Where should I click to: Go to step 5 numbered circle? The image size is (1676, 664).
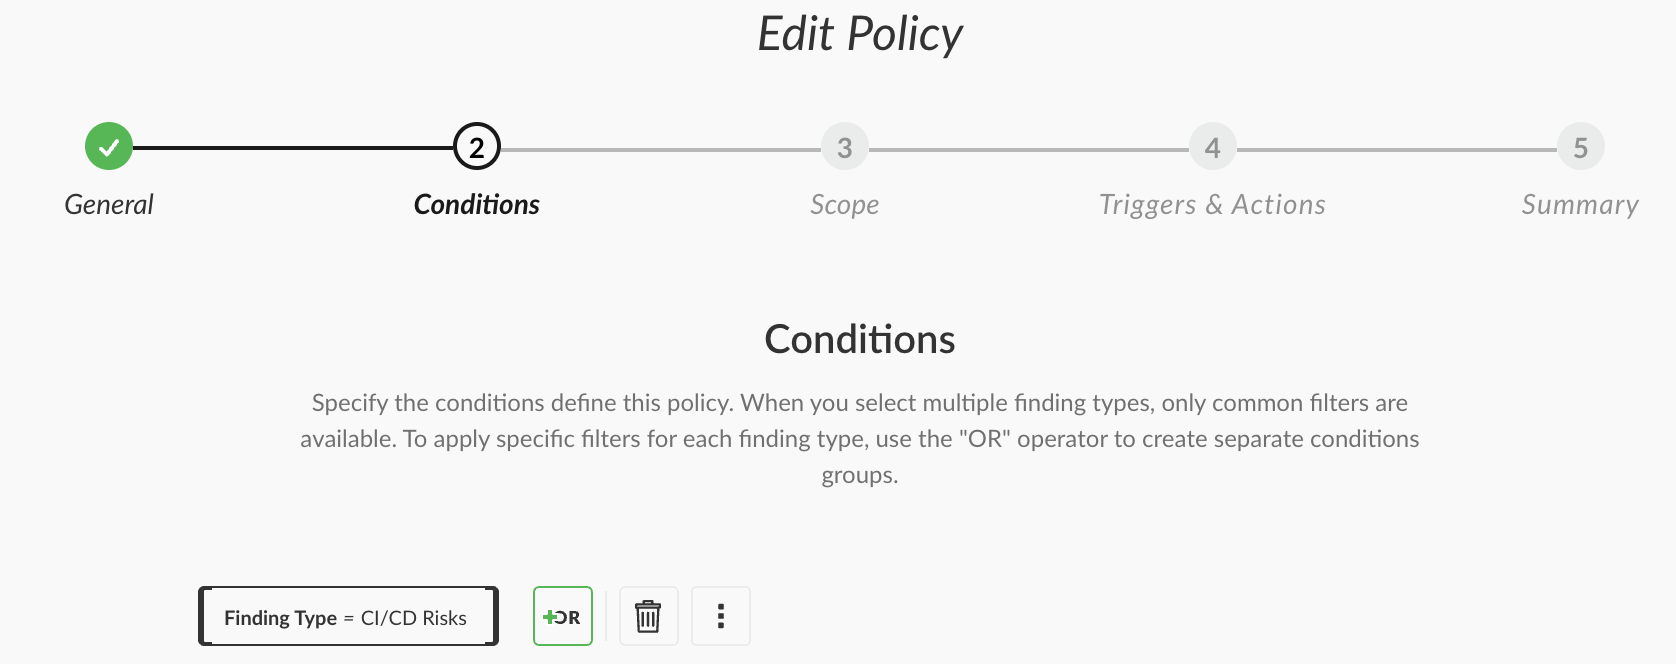[x=1580, y=147]
